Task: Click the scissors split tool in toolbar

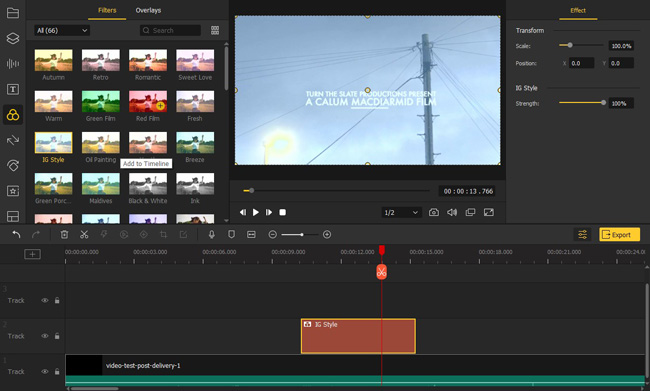Action: point(84,235)
